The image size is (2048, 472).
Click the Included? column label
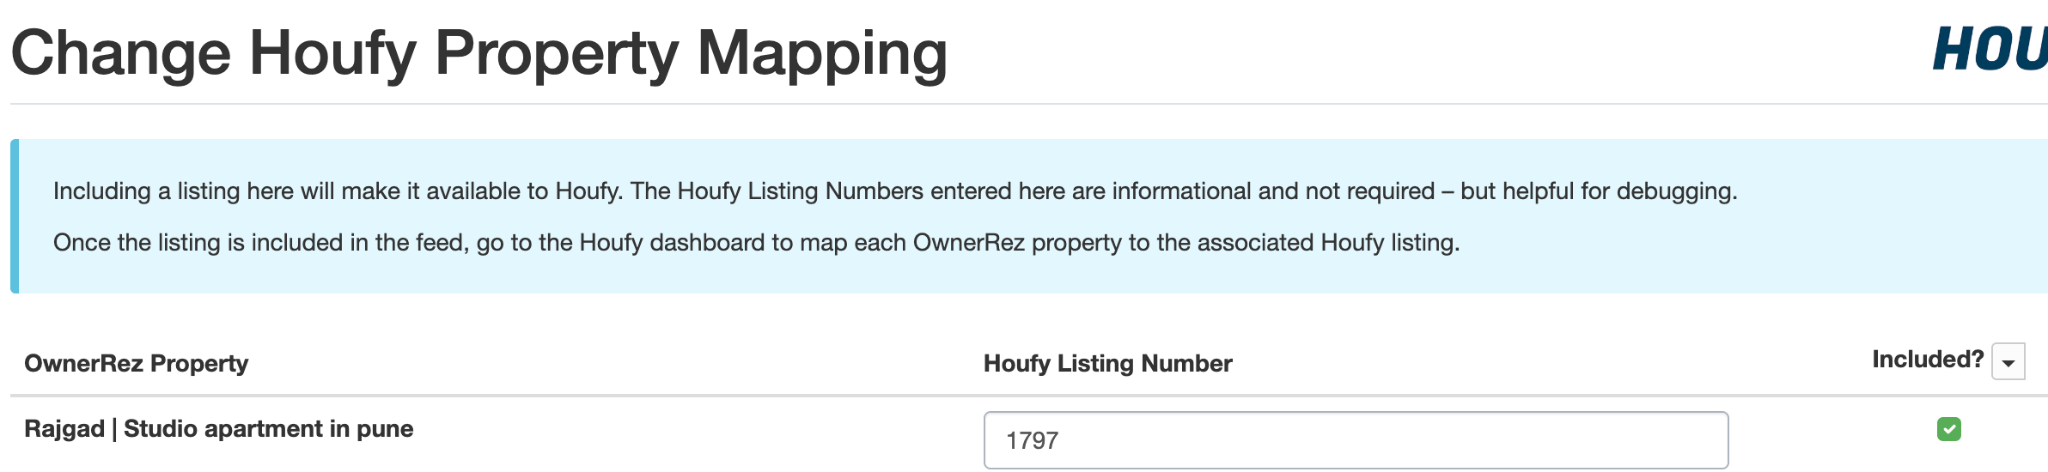pyautogui.click(x=1927, y=360)
